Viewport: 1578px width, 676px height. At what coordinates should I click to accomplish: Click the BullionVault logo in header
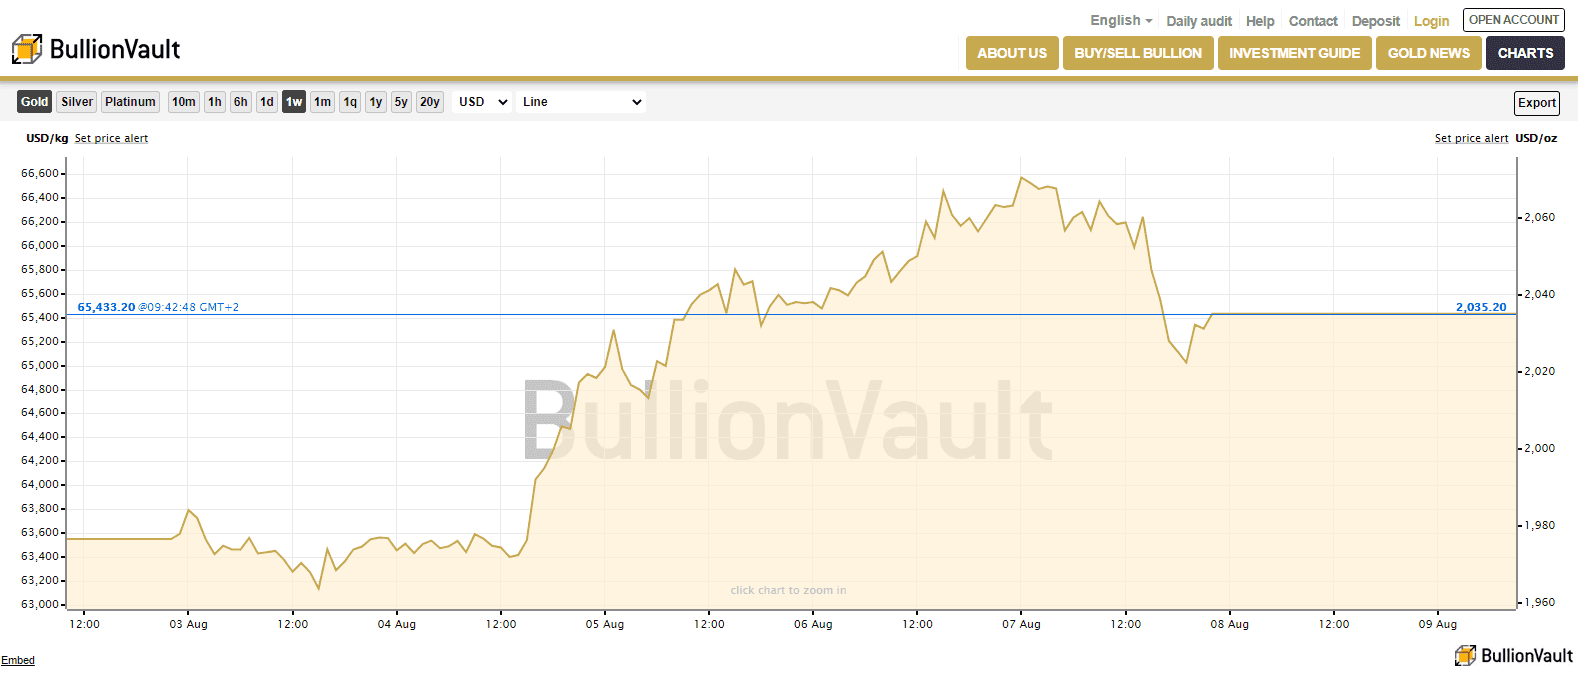point(96,49)
